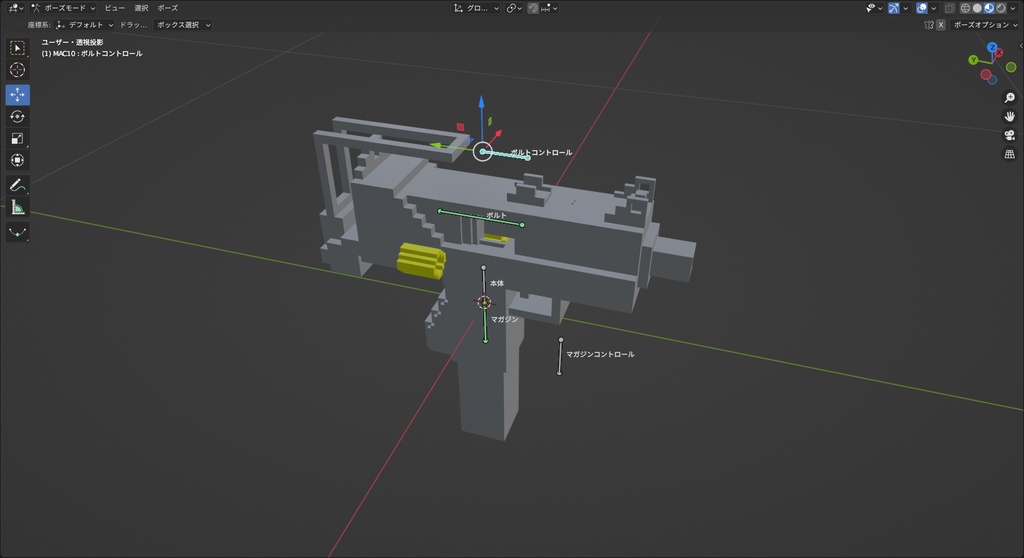Activate the Scale tool
Screen dimensions: 1024x558
pos(18,139)
